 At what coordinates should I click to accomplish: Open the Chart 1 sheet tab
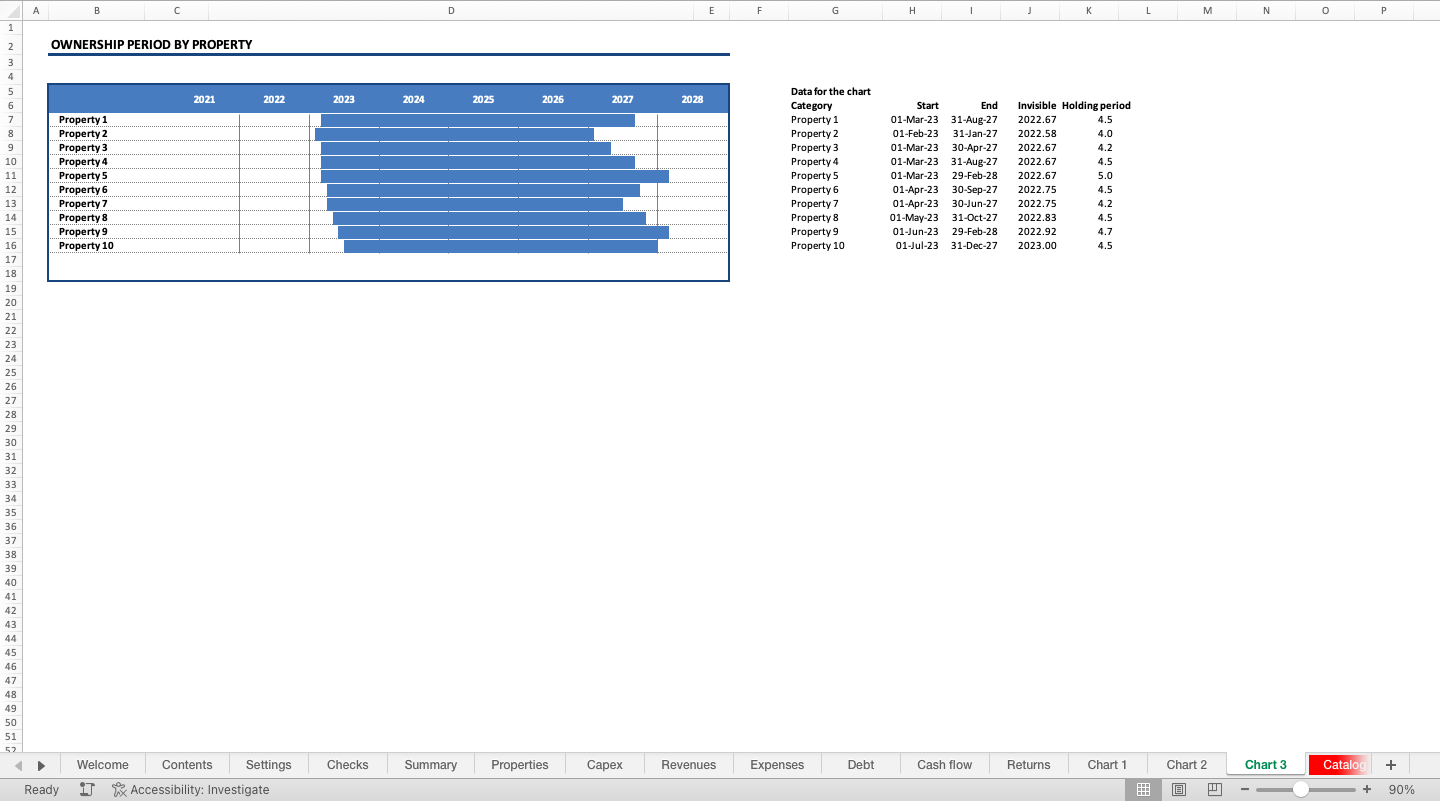[x=1107, y=764]
